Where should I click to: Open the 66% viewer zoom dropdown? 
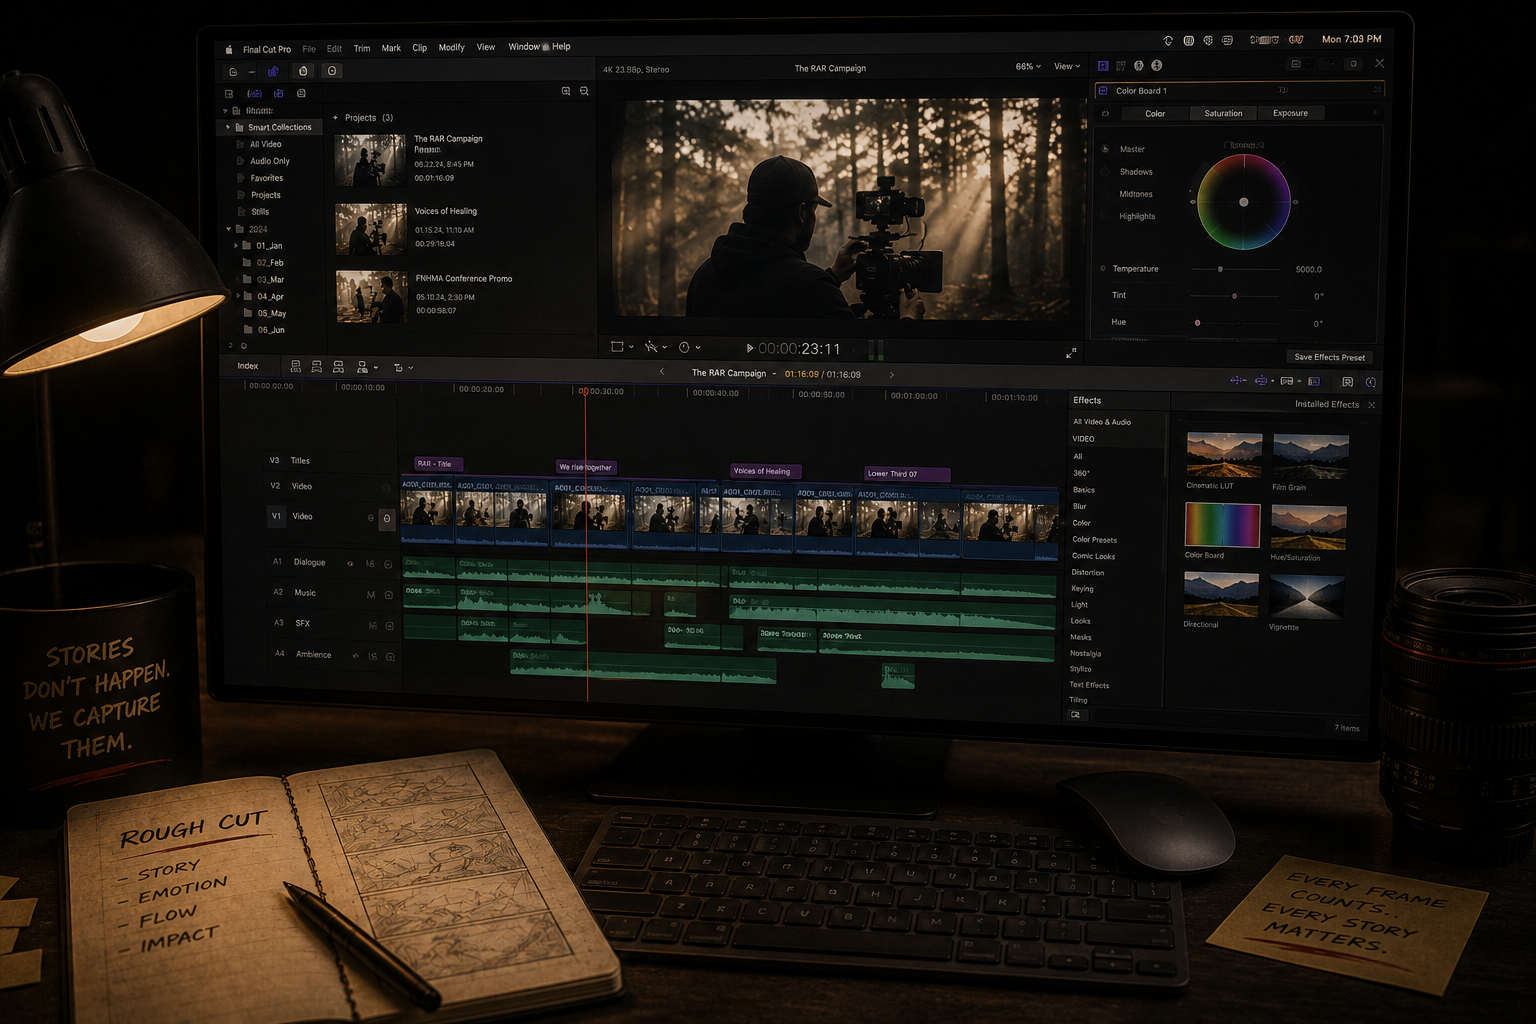(x=1028, y=67)
